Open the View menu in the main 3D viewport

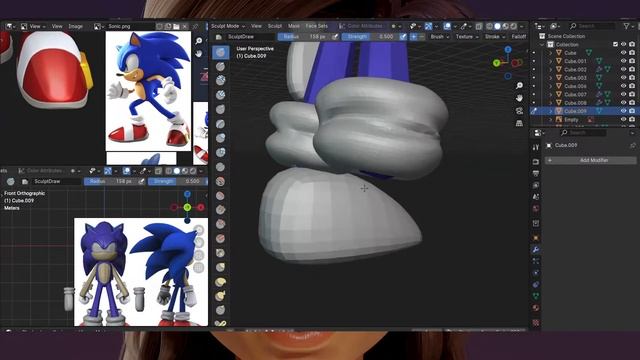256,26
